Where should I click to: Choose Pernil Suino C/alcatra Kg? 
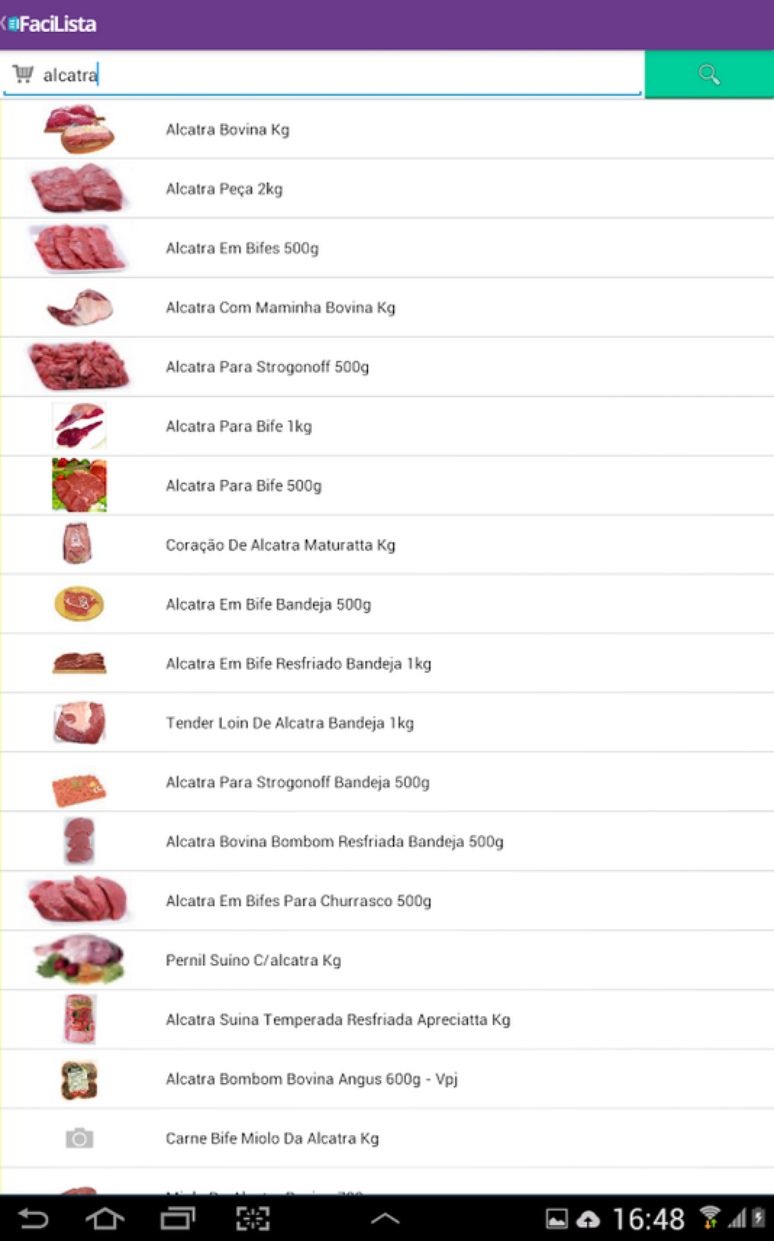253,960
